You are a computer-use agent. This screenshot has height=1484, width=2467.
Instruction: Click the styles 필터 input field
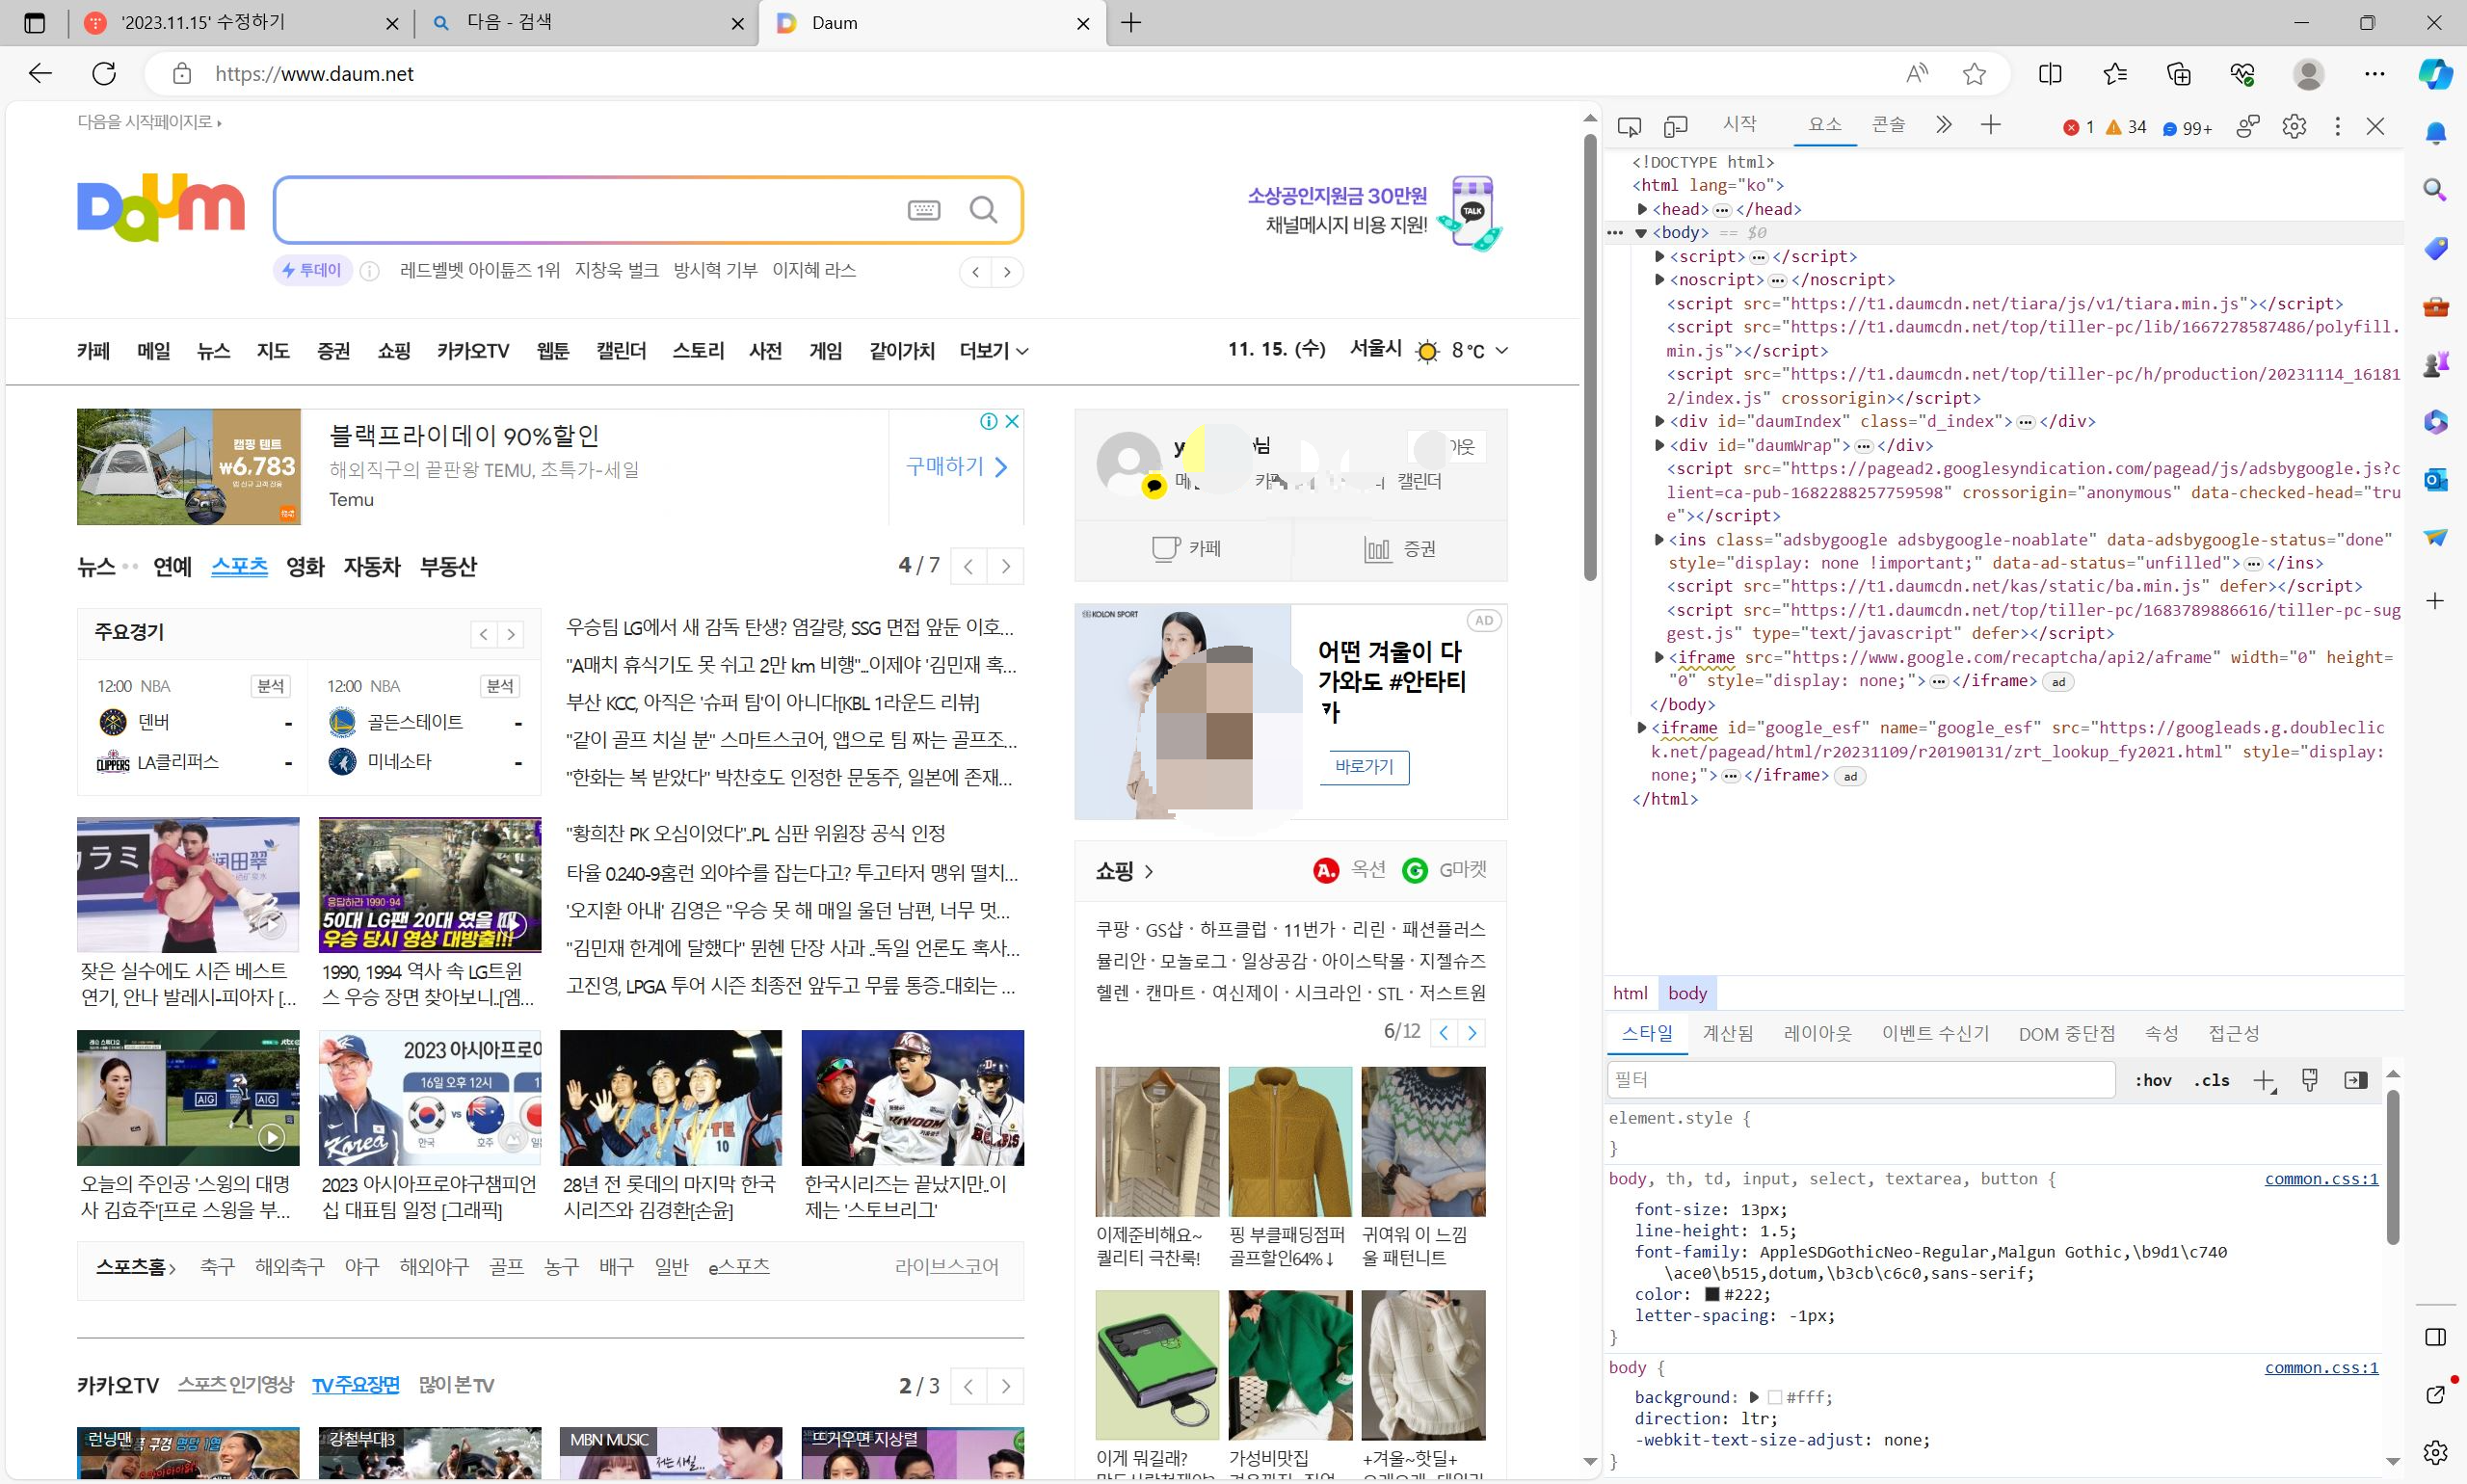(1860, 1080)
